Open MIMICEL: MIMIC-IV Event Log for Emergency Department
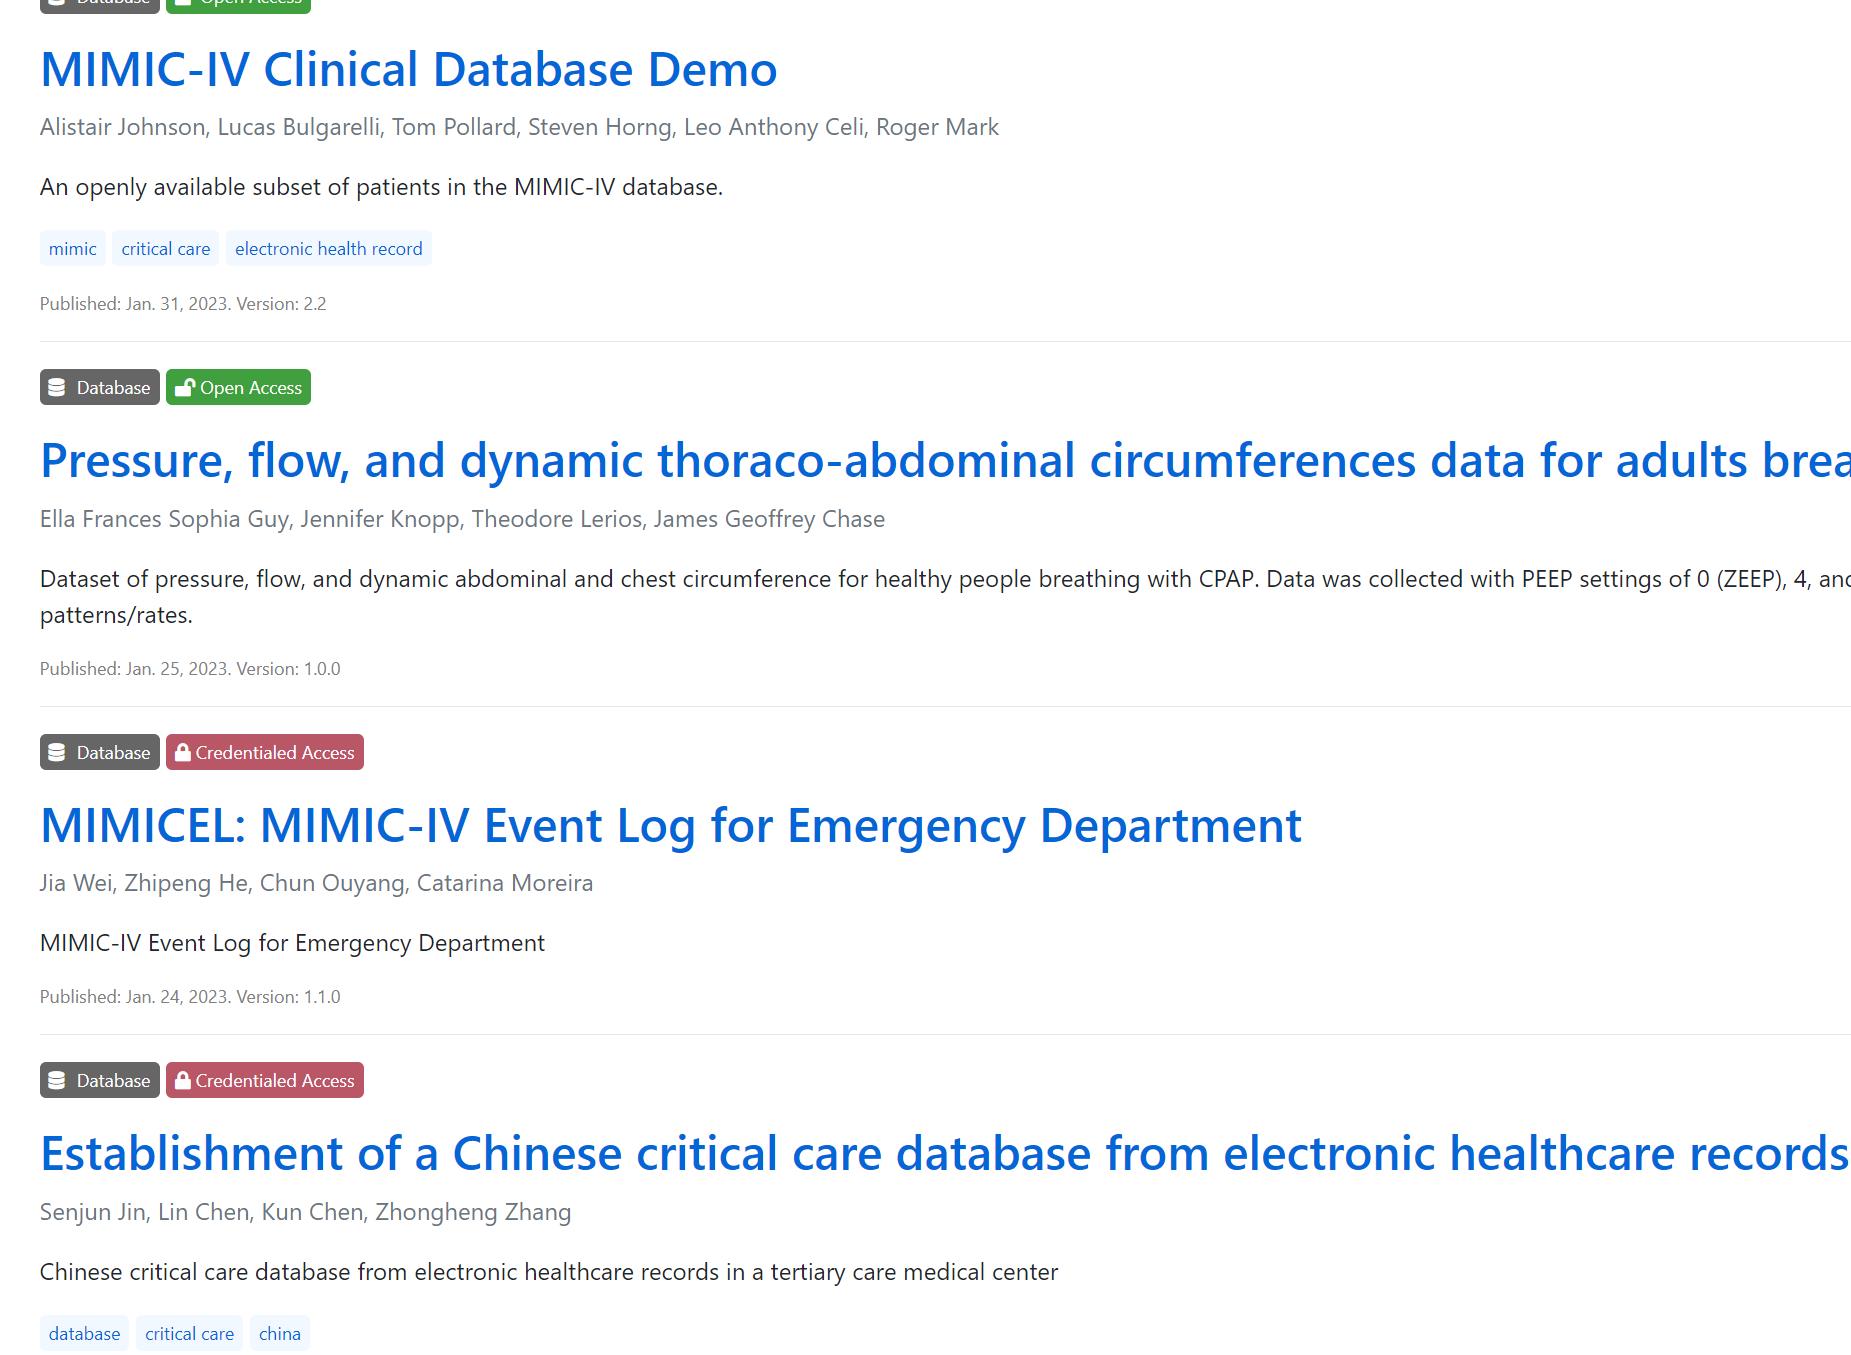This screenshot has width=1851, height=1355. click(670, 826)
